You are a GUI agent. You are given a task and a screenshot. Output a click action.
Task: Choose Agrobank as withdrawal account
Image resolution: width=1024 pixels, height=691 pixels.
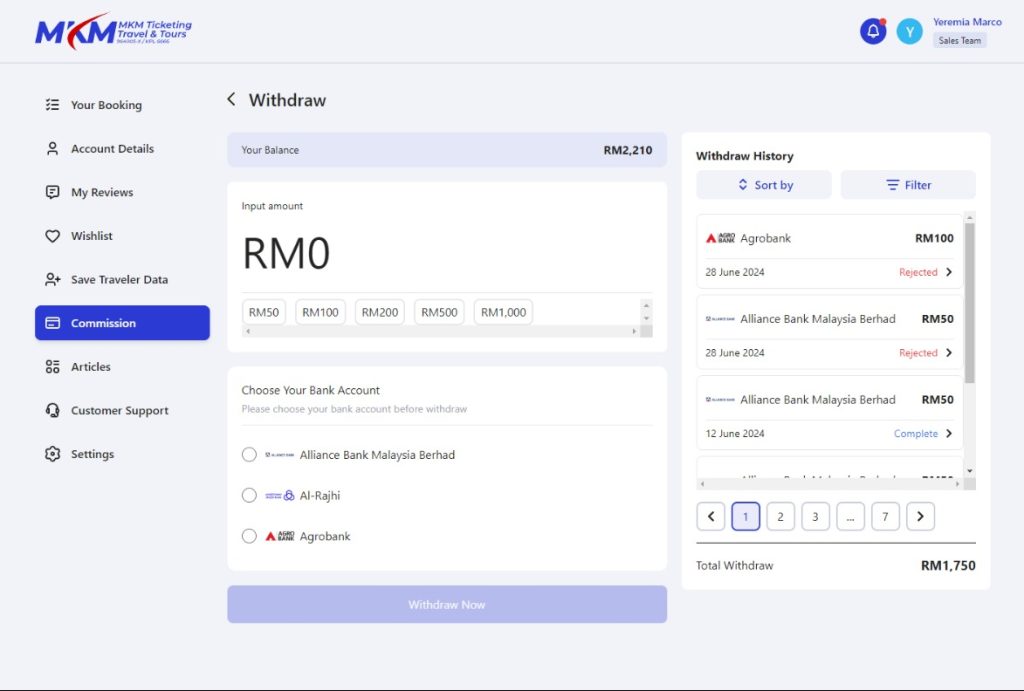point(250,536)
